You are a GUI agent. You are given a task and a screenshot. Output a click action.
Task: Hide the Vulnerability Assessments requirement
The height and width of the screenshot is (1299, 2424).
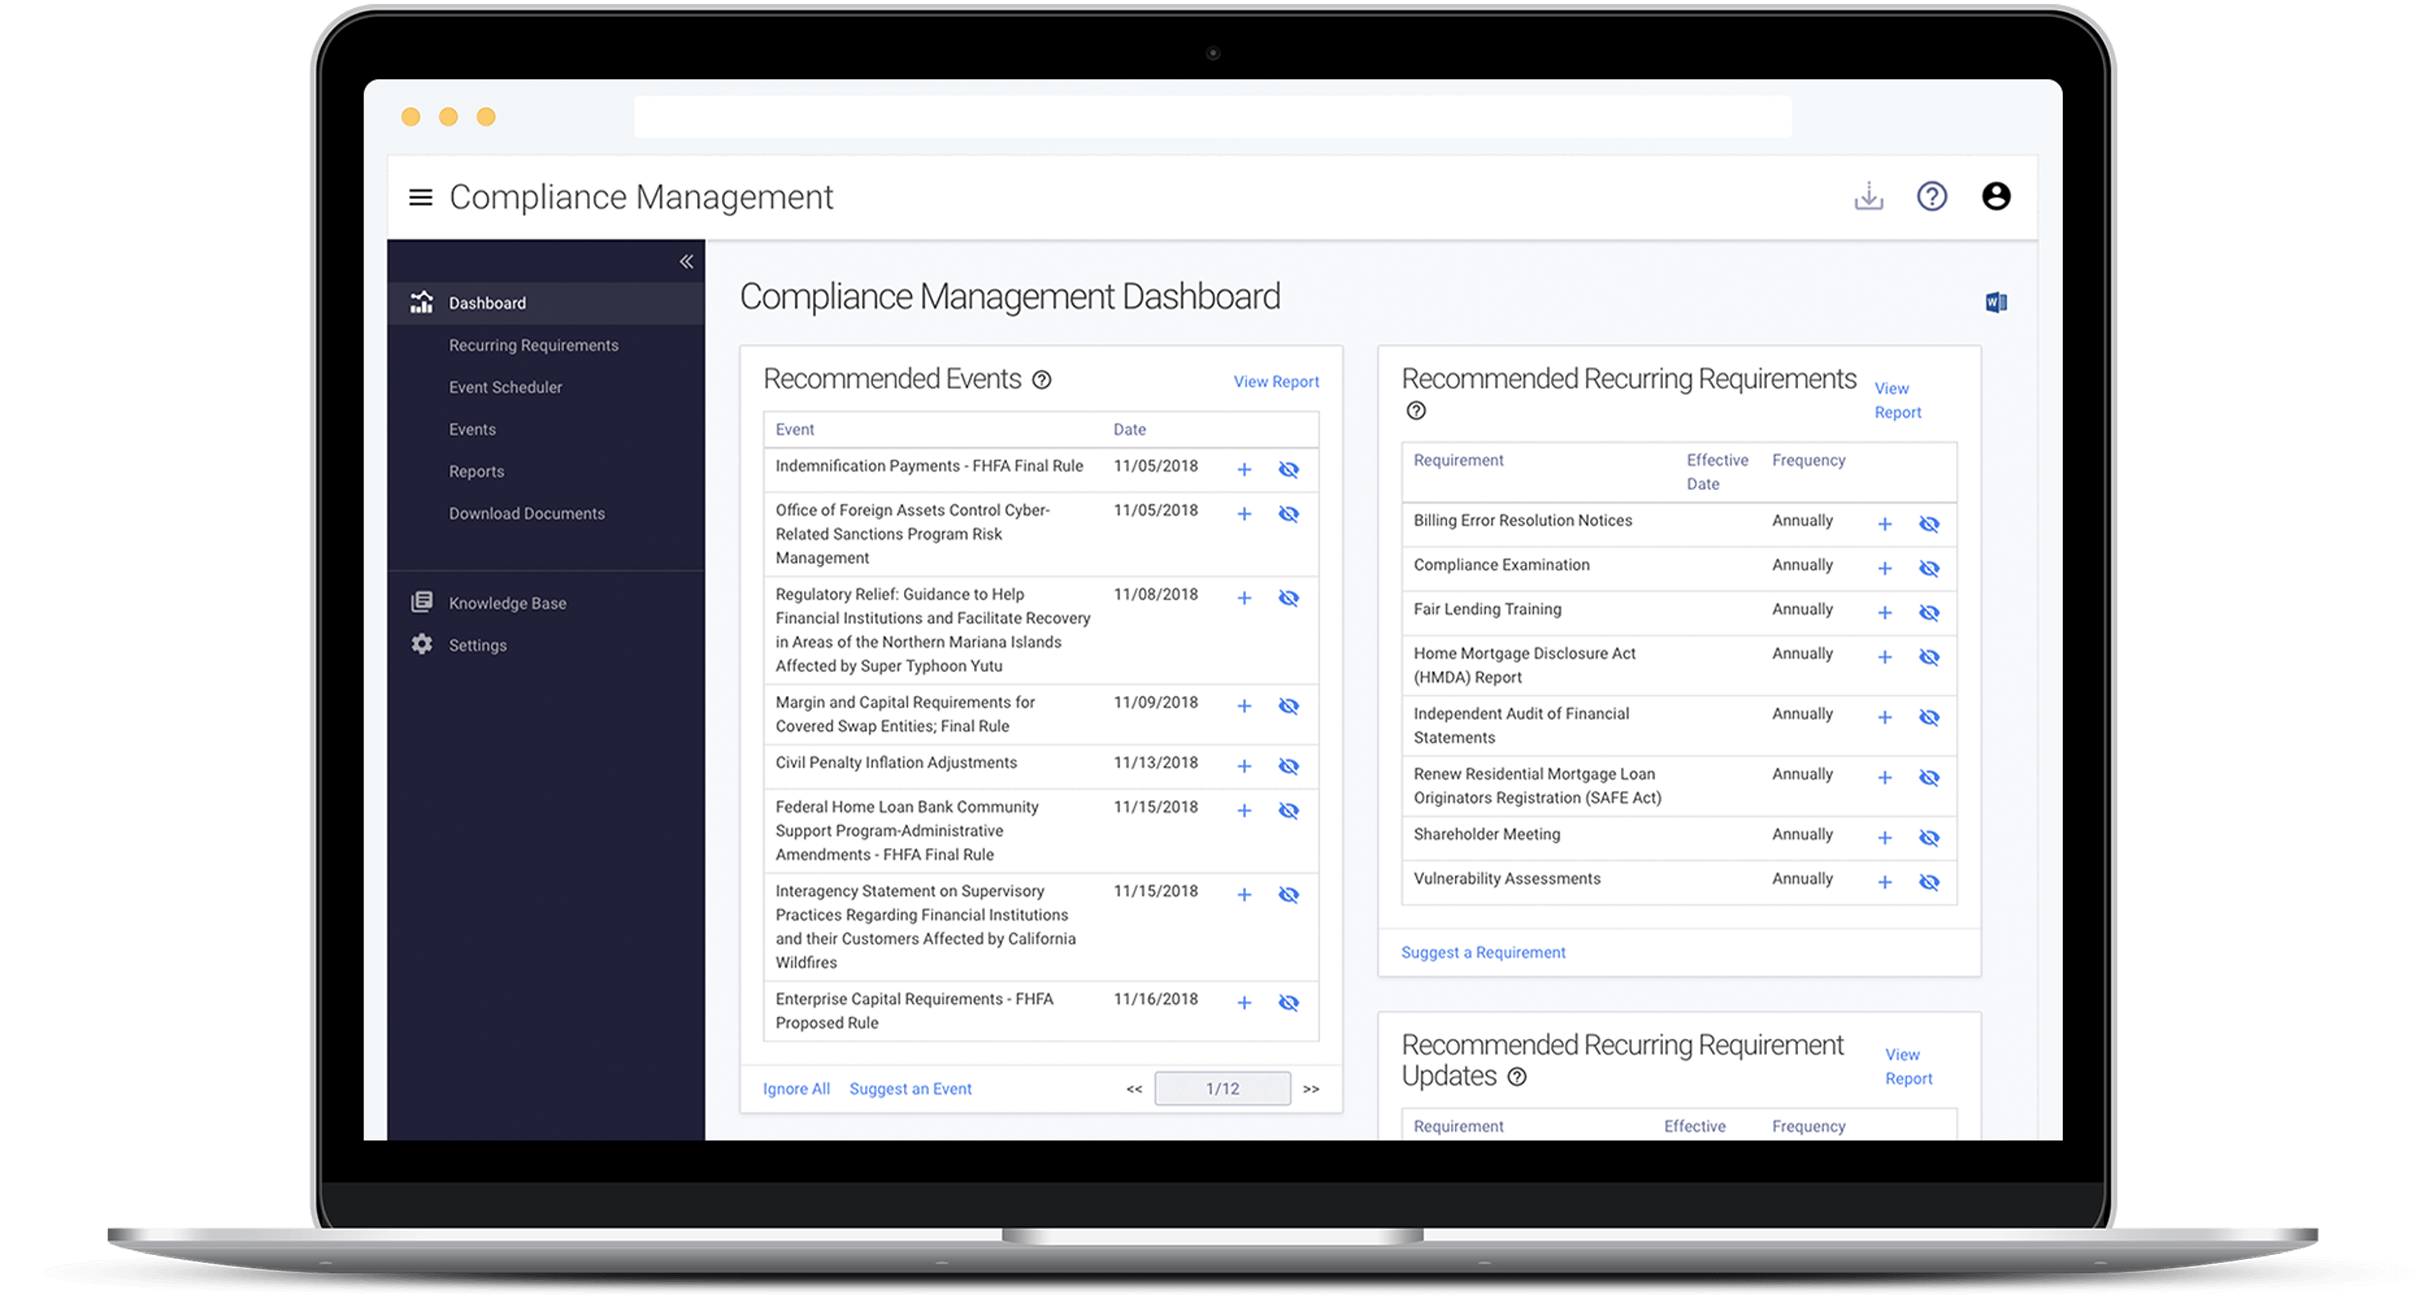1929,882
